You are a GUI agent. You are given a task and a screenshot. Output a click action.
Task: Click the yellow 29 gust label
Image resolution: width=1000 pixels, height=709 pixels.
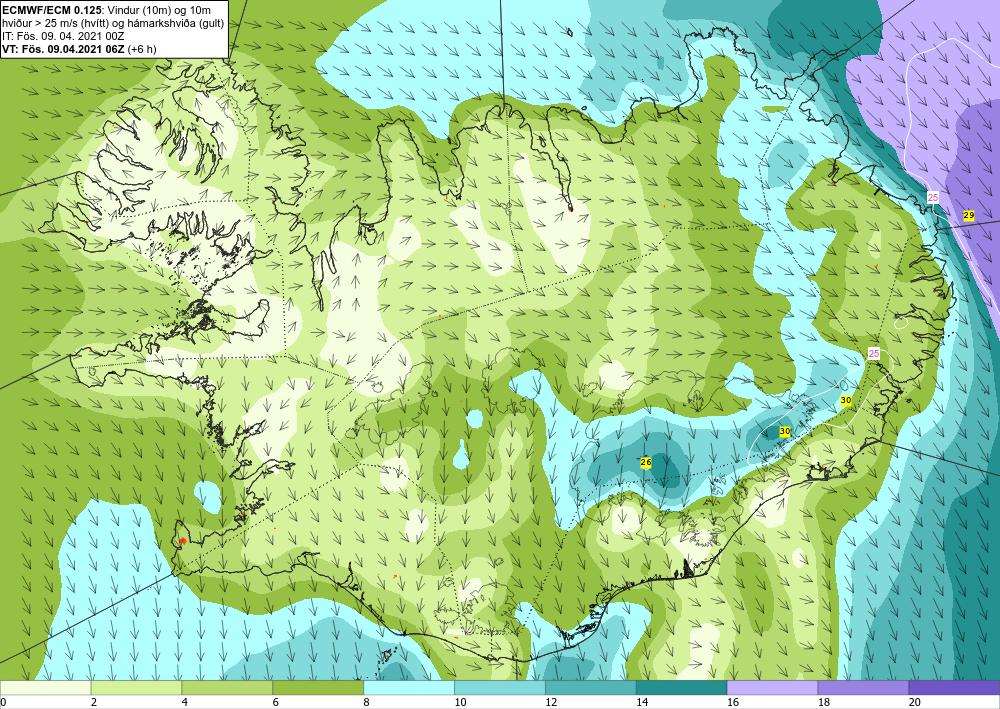pyautogui.click(x=969, y=216)
